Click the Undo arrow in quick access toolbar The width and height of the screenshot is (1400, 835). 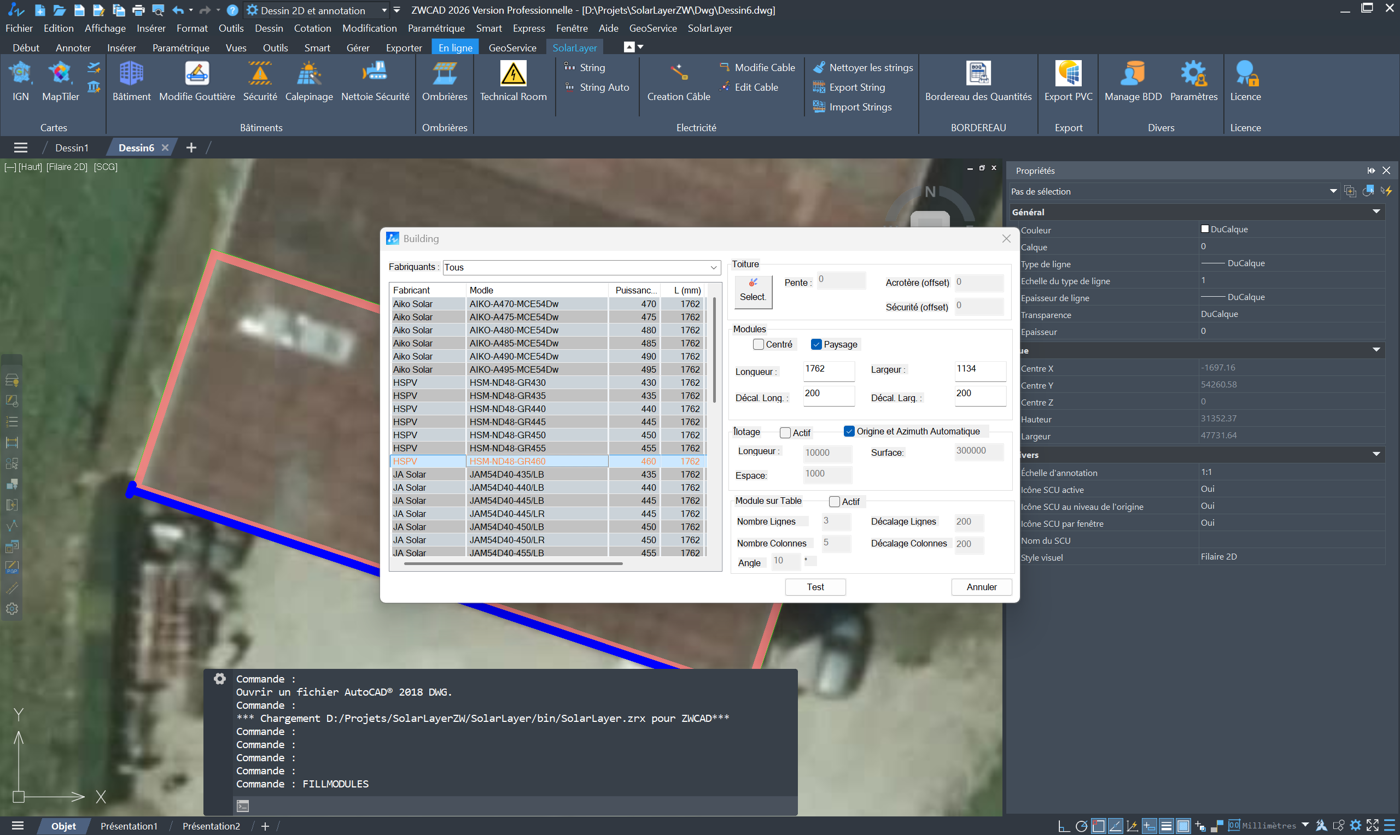coord(178,10)
